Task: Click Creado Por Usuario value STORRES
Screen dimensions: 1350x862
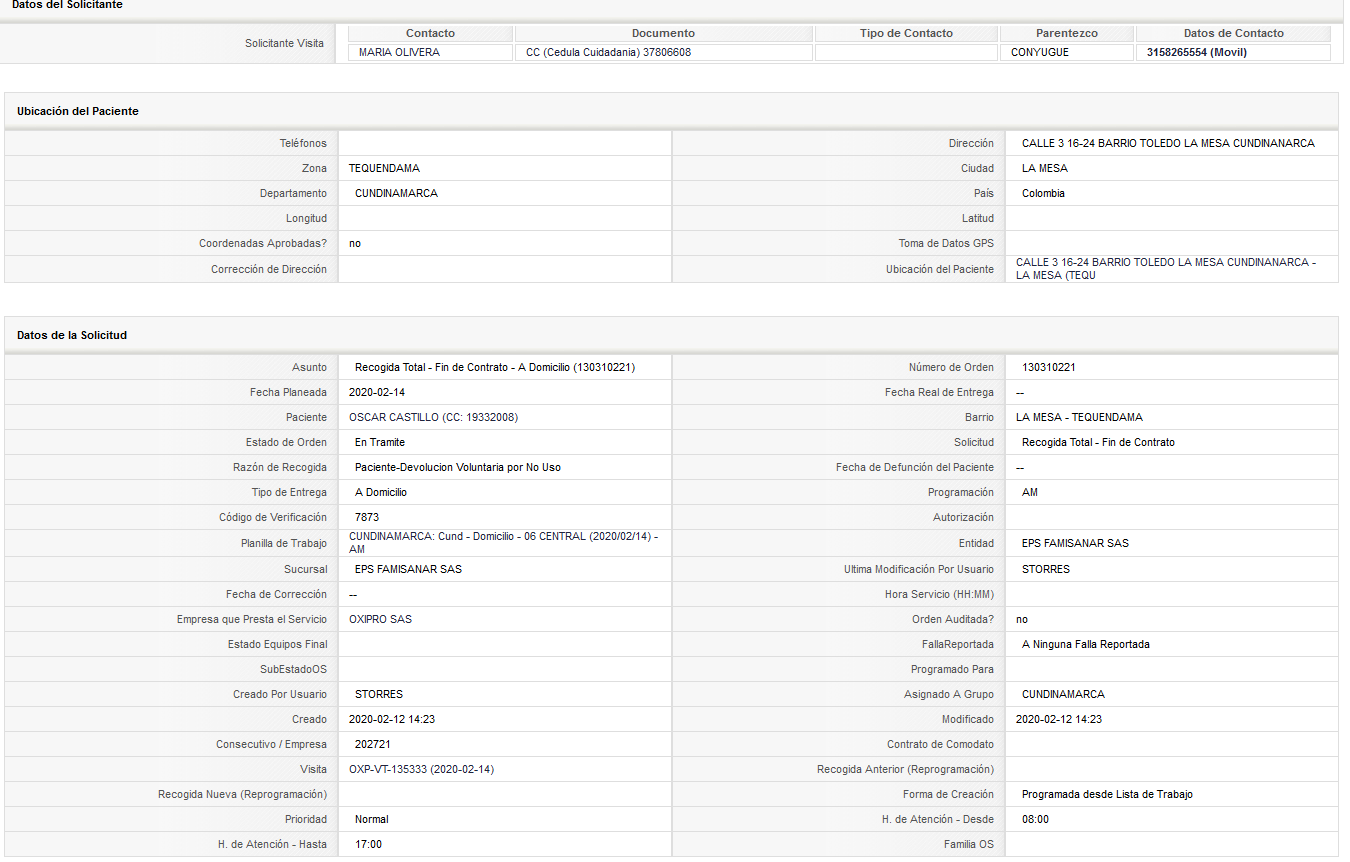Action: click(x=379, y=694)
